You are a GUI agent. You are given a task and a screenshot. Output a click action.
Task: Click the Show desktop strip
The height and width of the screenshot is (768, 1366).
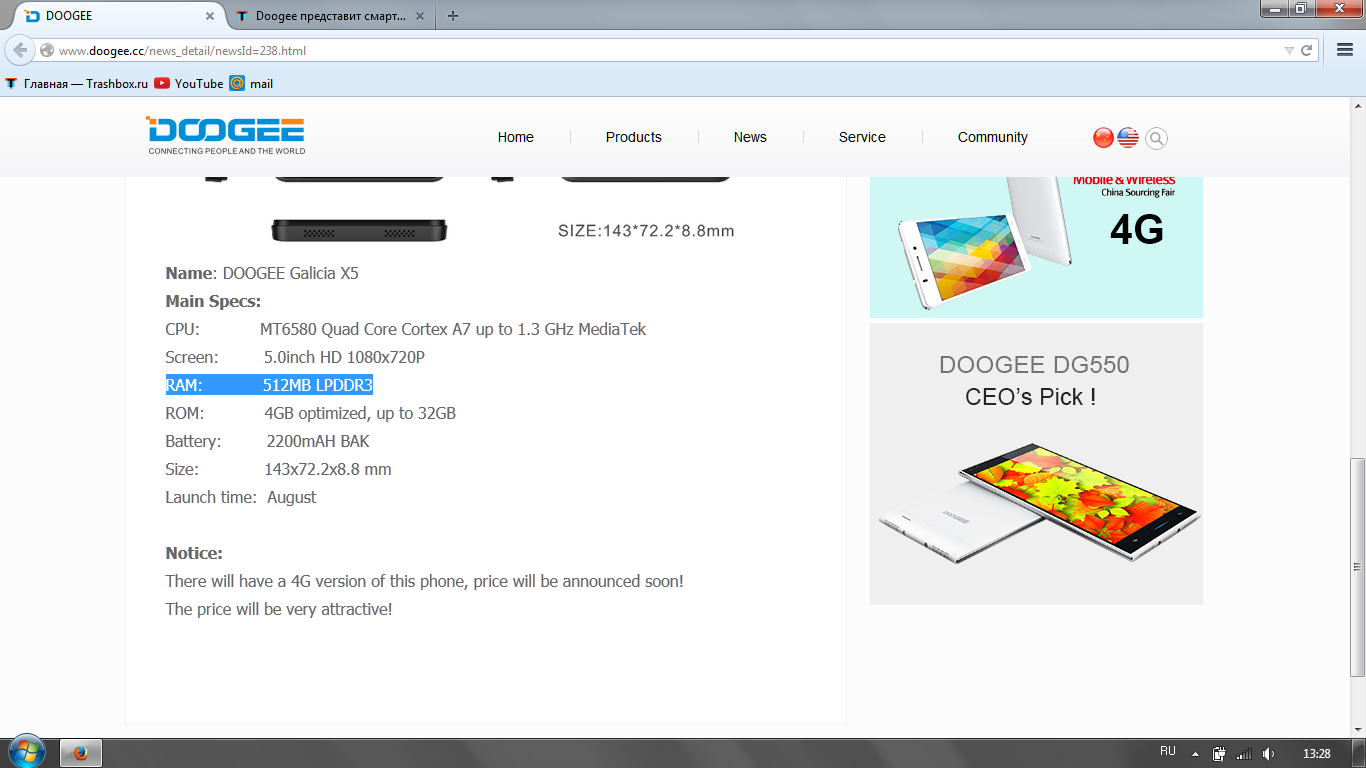pos(1359,753)
